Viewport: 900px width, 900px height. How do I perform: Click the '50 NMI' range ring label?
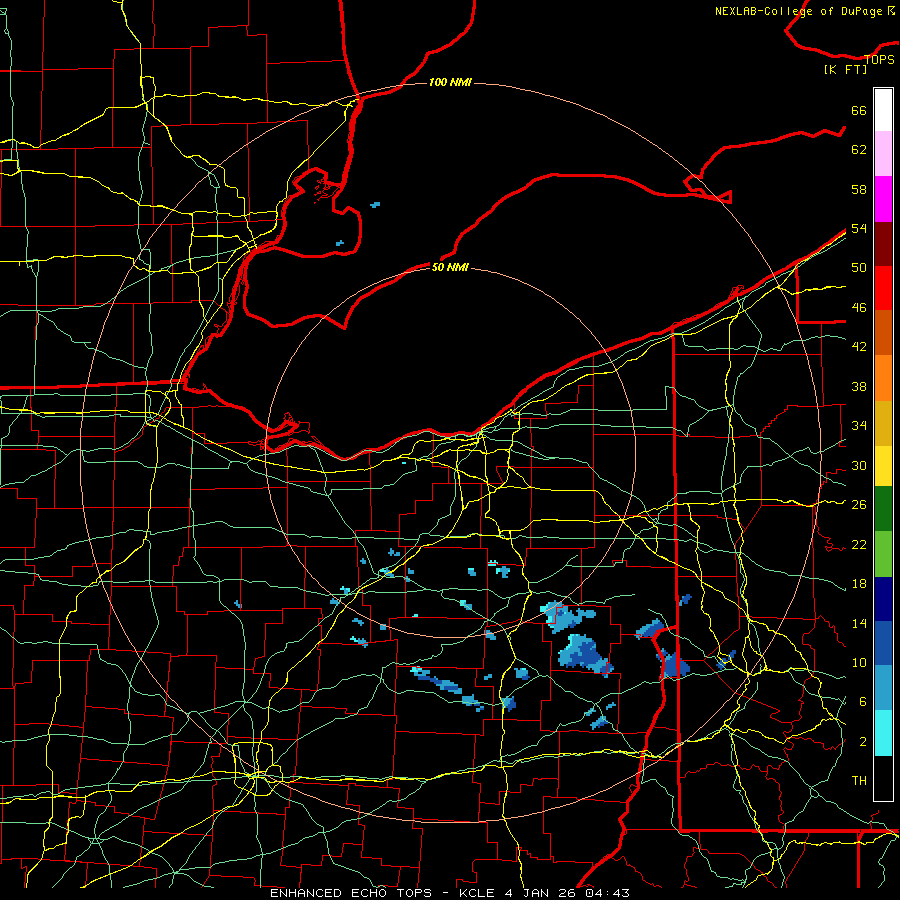click(x=450, y=267)
